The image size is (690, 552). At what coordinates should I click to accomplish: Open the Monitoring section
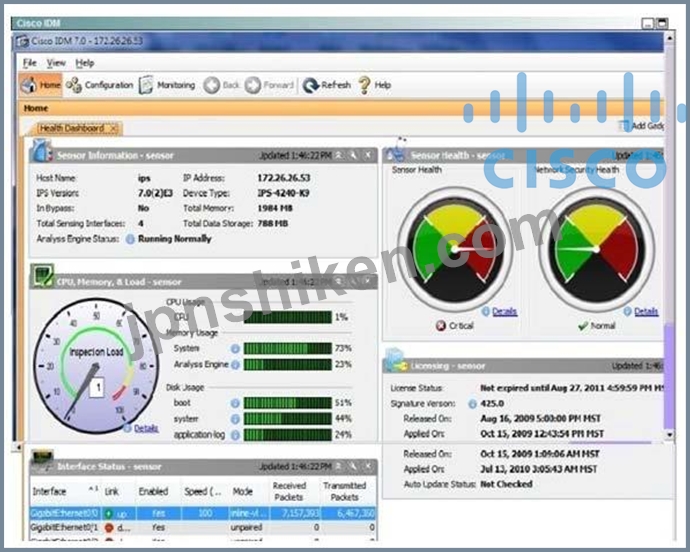(x=167, y=85)
